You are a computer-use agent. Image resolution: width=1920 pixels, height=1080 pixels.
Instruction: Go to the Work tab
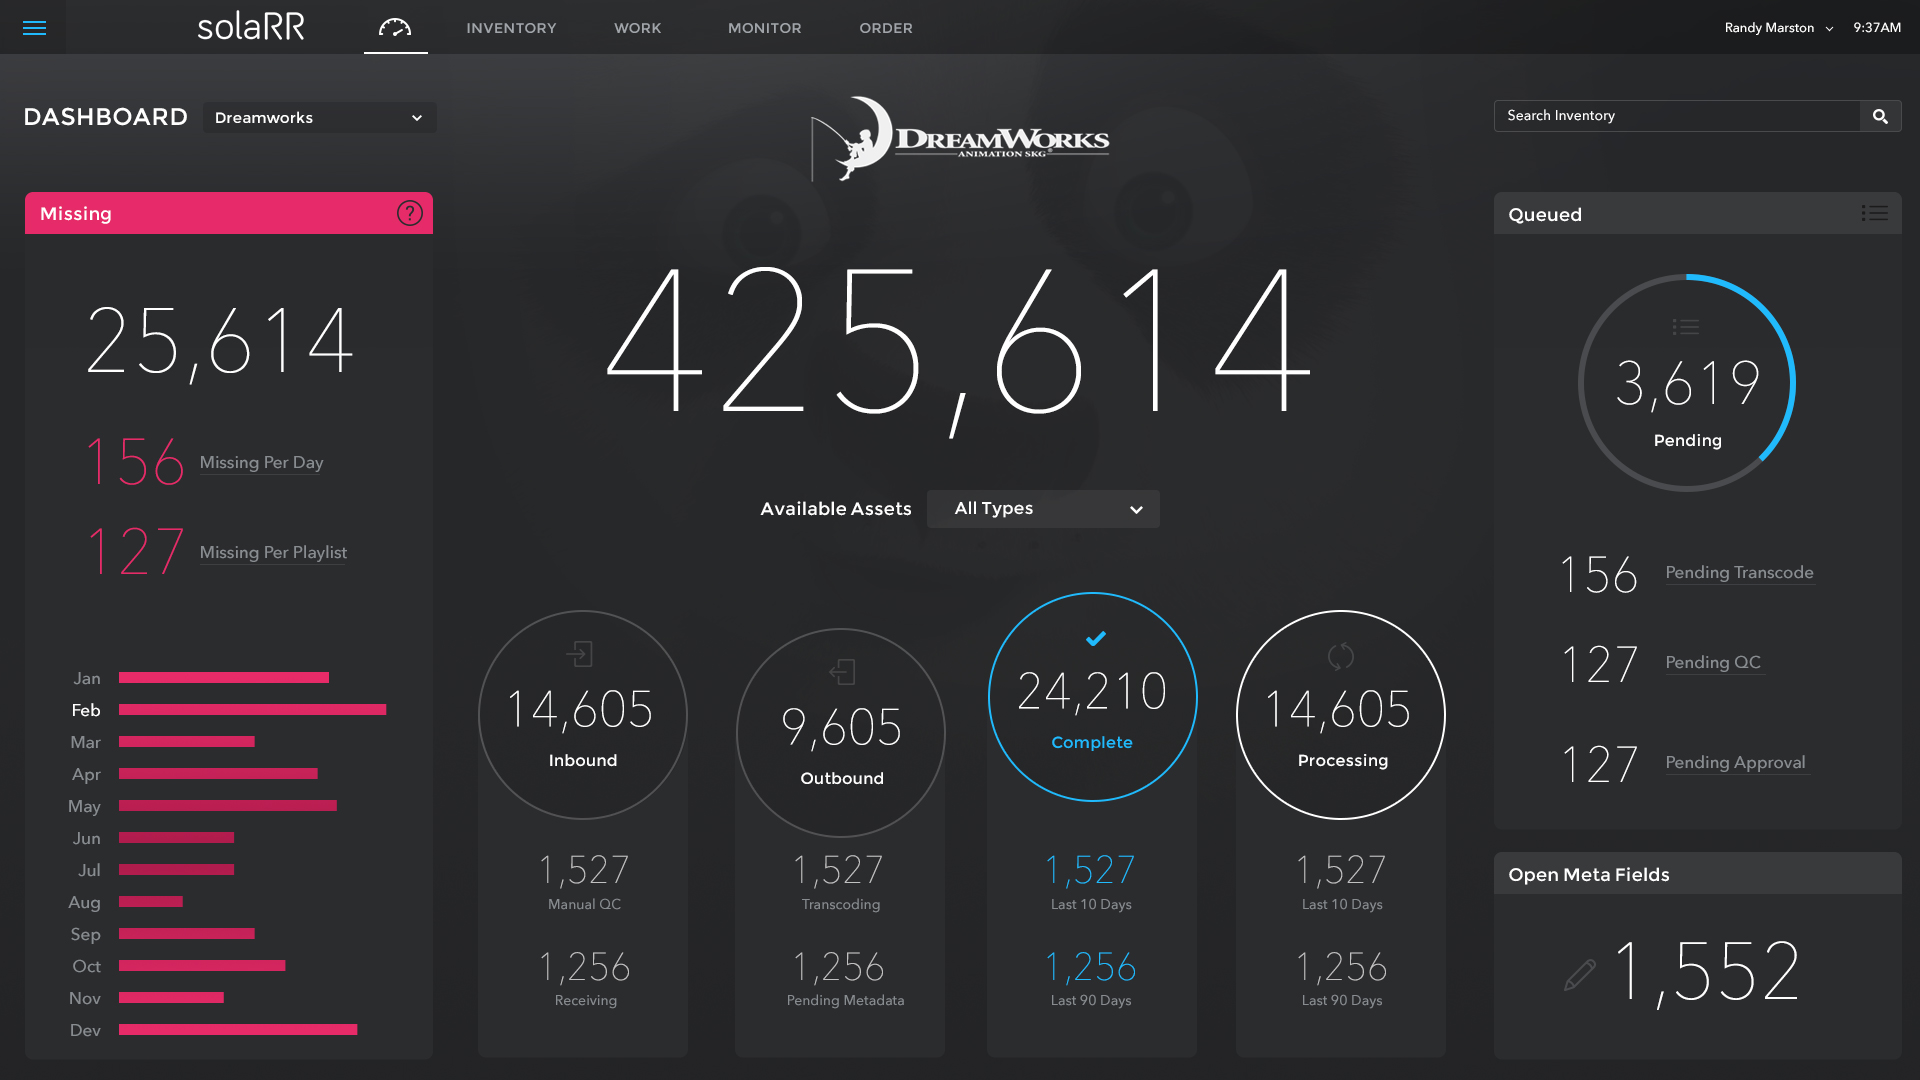638,28
